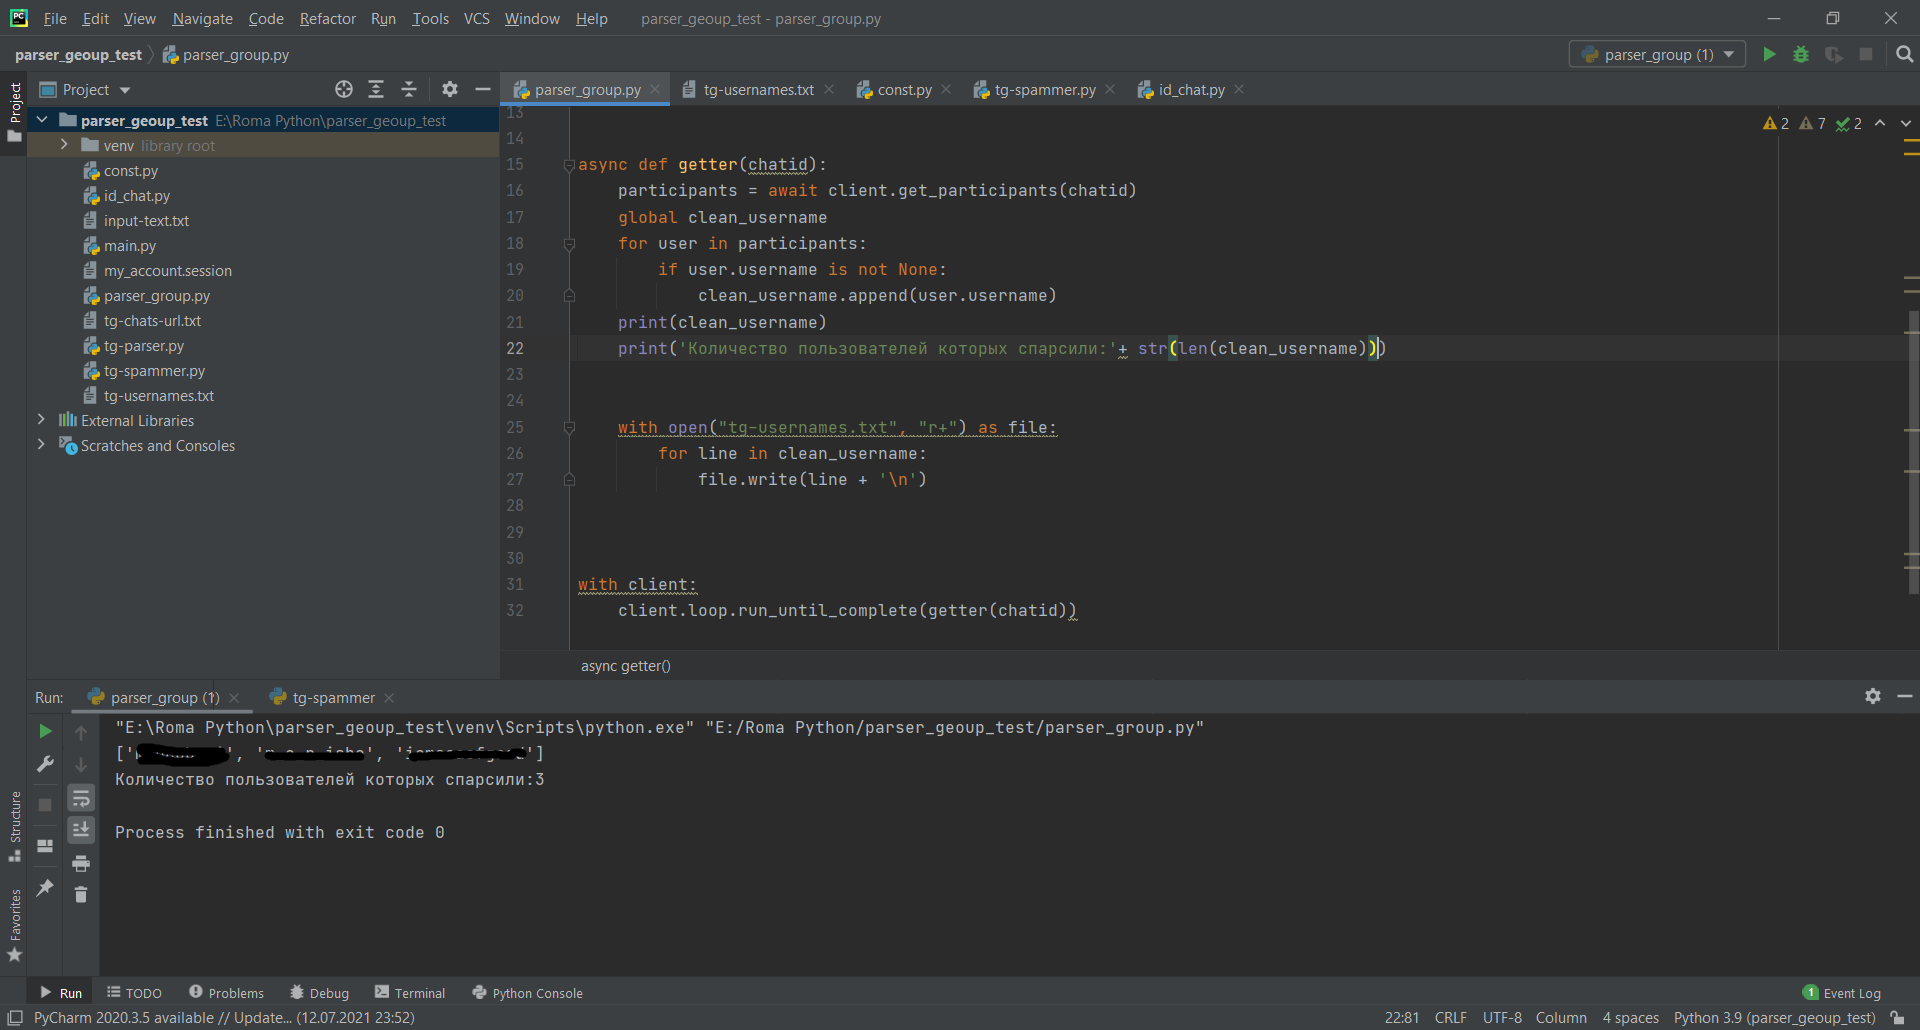The width and height of the screenshot is (1920, 1030).
Task: Click the PyCharm 2020.3.5 update notification
Action: (224, 1017)
